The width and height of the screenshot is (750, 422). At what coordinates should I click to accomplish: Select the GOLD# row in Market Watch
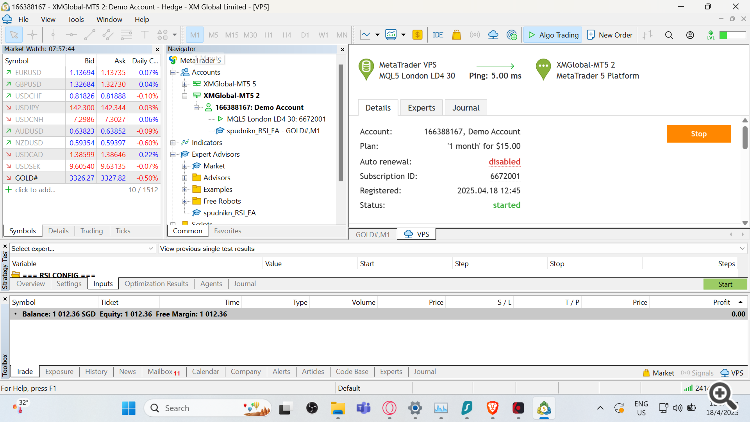[x=82, y=178]
